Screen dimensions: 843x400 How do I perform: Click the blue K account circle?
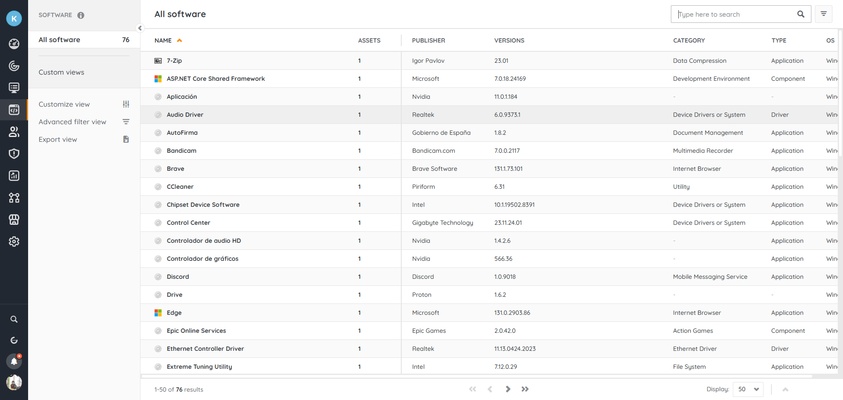(x=14, y=18)
